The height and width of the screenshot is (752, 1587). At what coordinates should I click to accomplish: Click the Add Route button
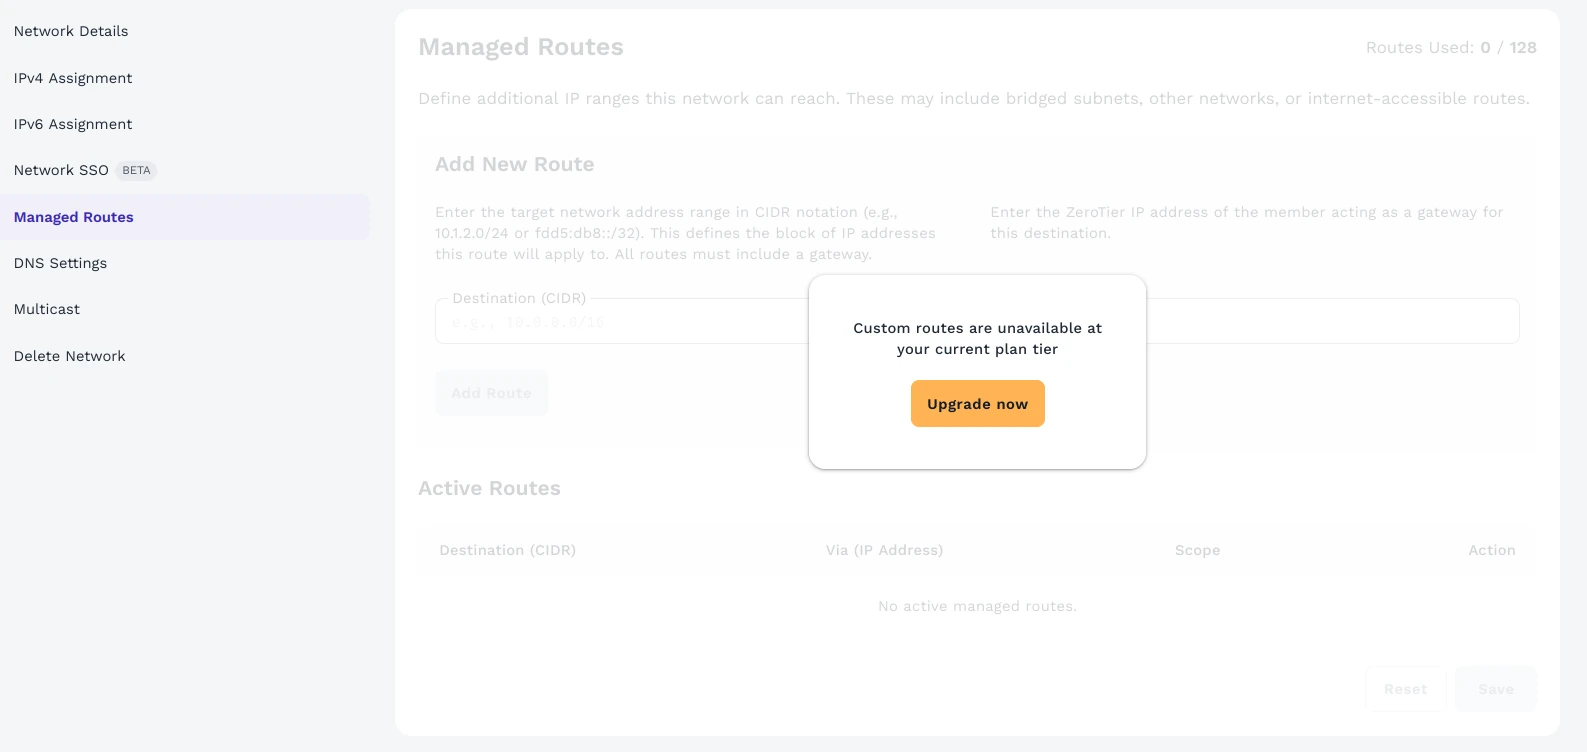(x=491, y=393)
